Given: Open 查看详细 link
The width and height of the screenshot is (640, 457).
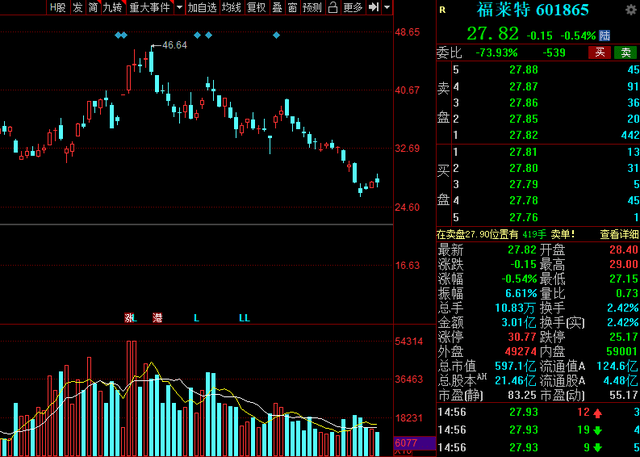Looking at the screenshot, I should 619,234.
